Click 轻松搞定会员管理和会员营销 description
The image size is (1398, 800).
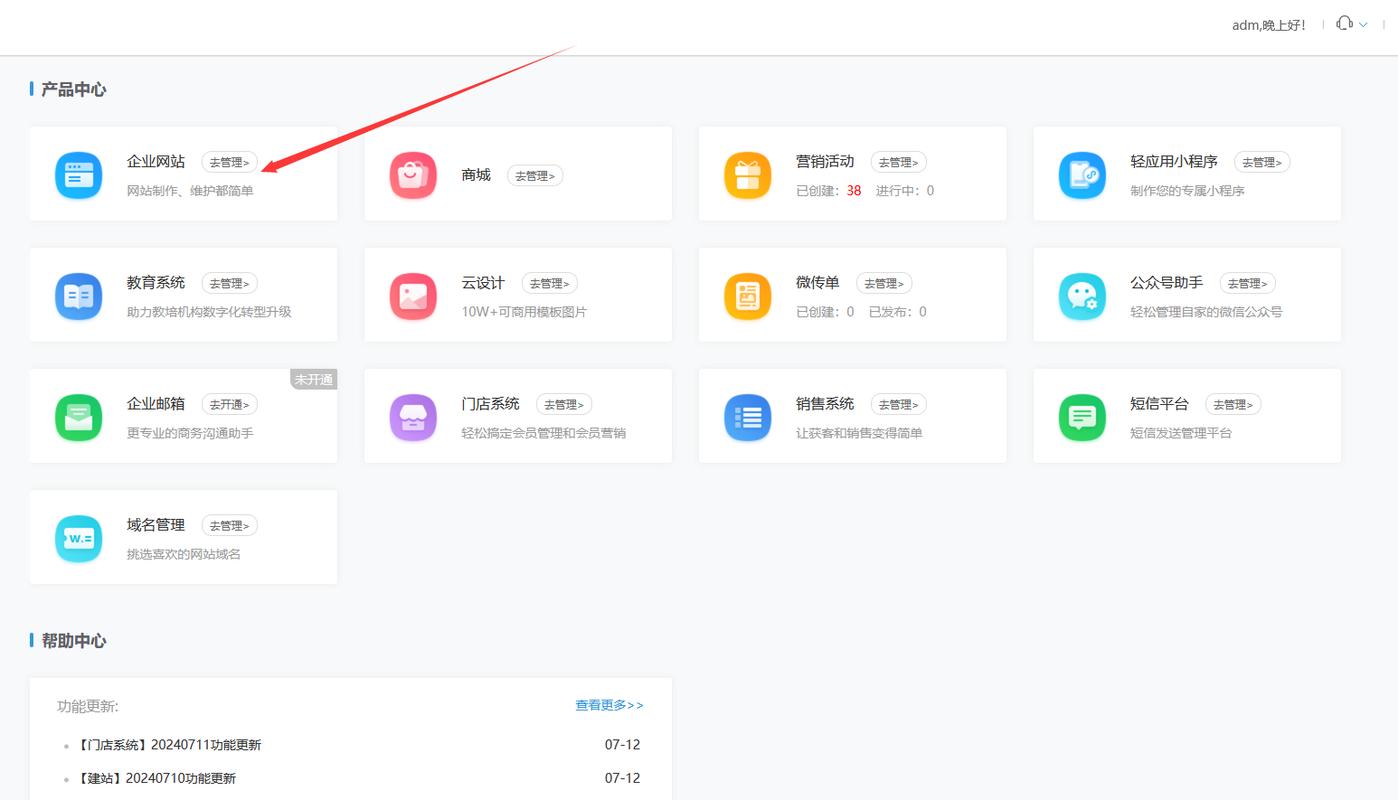click(x=543, y=432)
